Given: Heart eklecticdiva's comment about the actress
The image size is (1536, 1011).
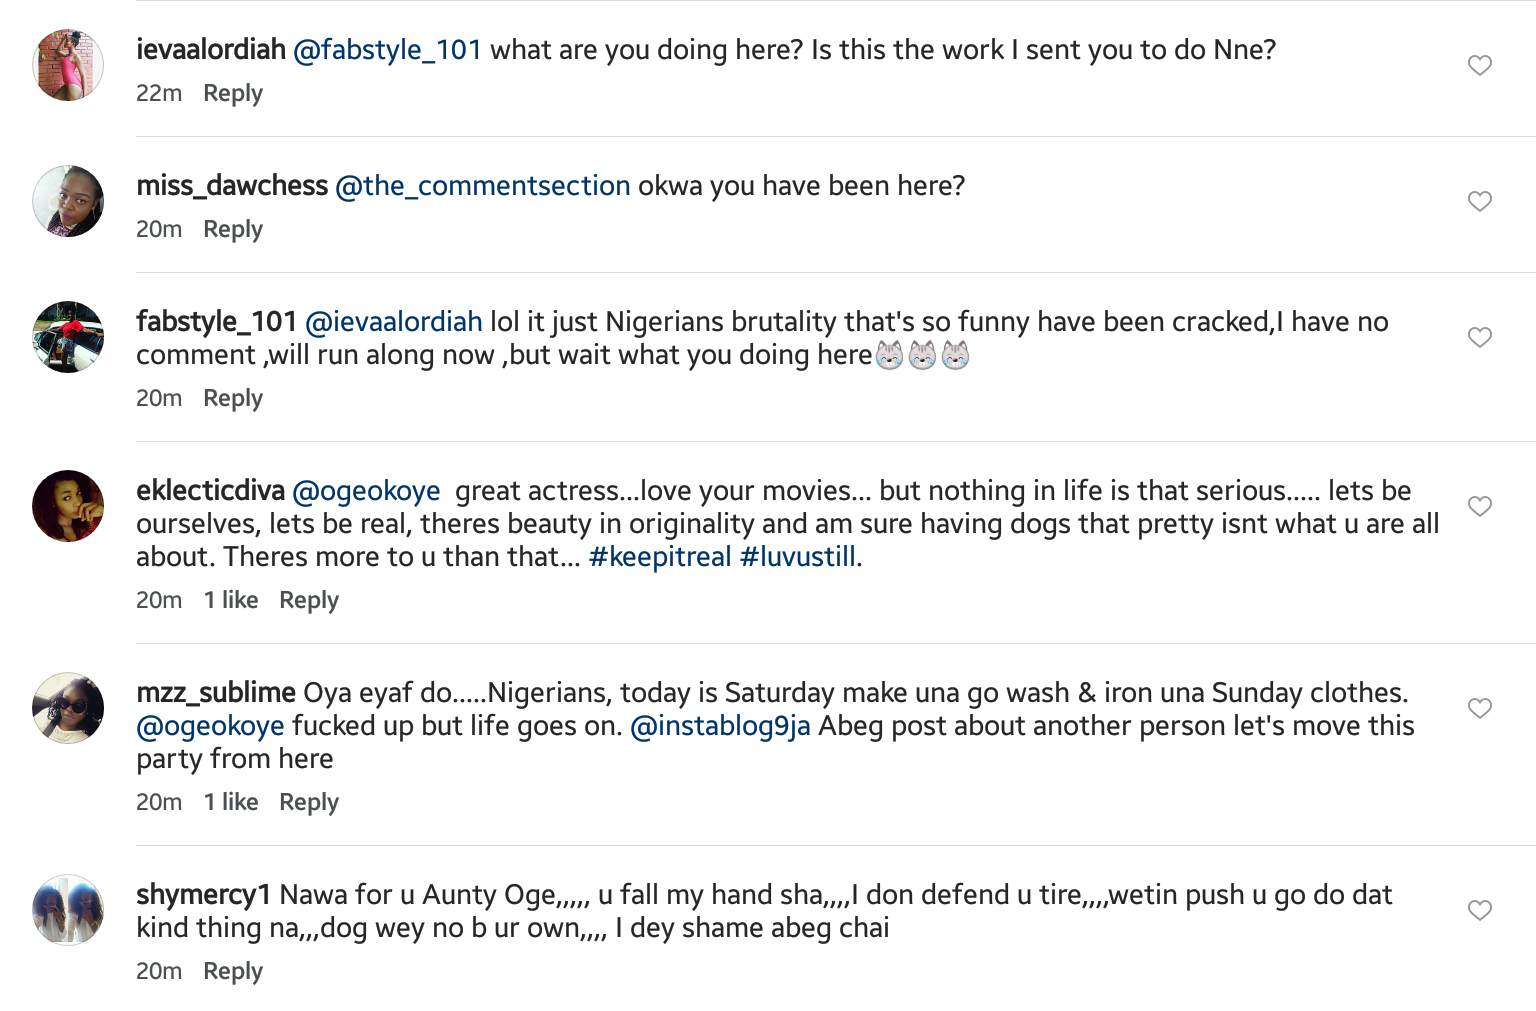Looking at the screenshot, I should (1480, 507).
